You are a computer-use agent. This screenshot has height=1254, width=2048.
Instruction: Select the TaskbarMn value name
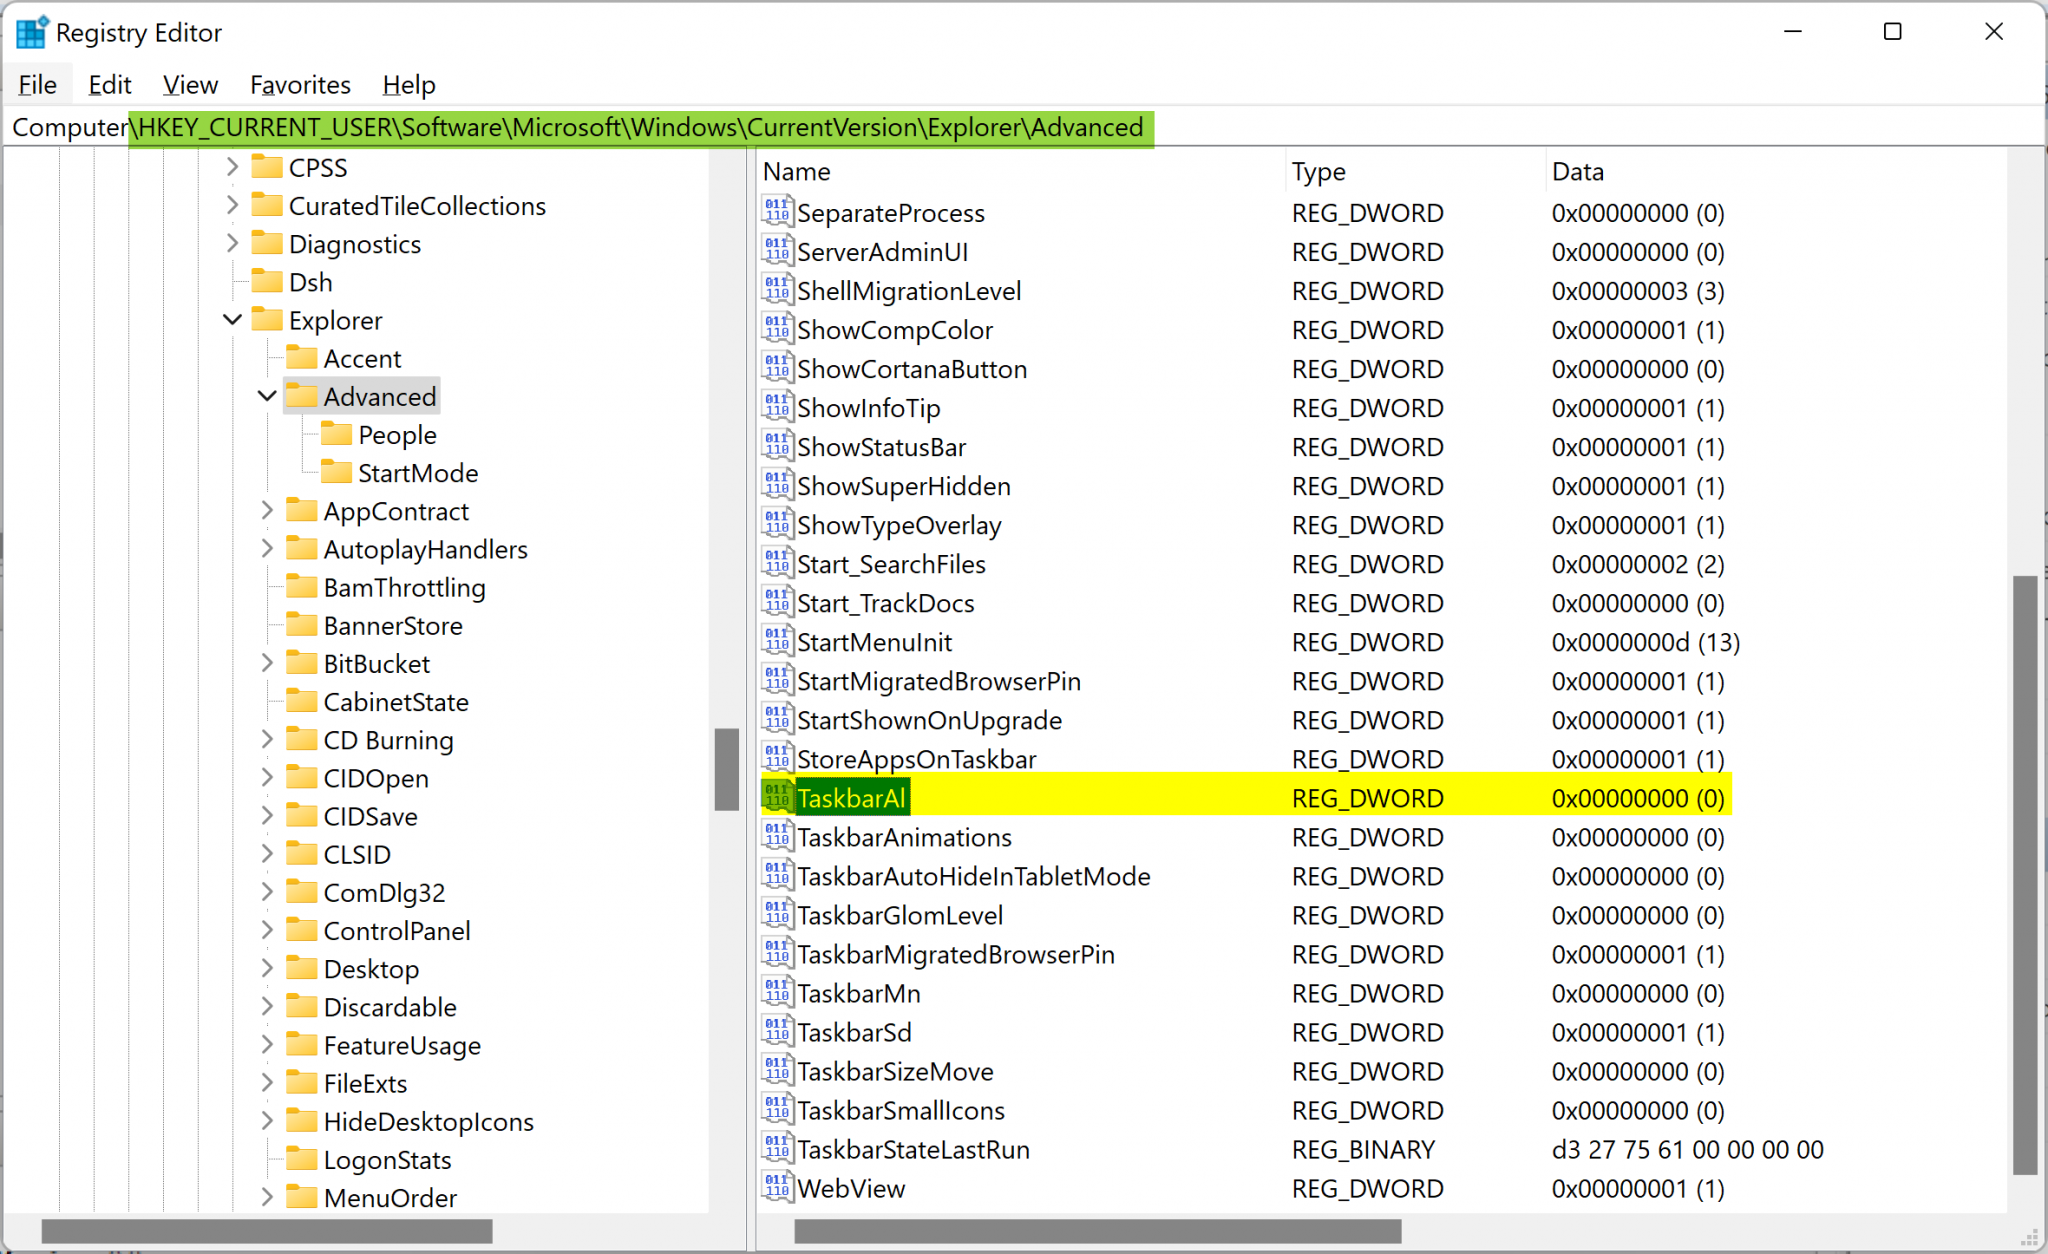coord(858,993)
